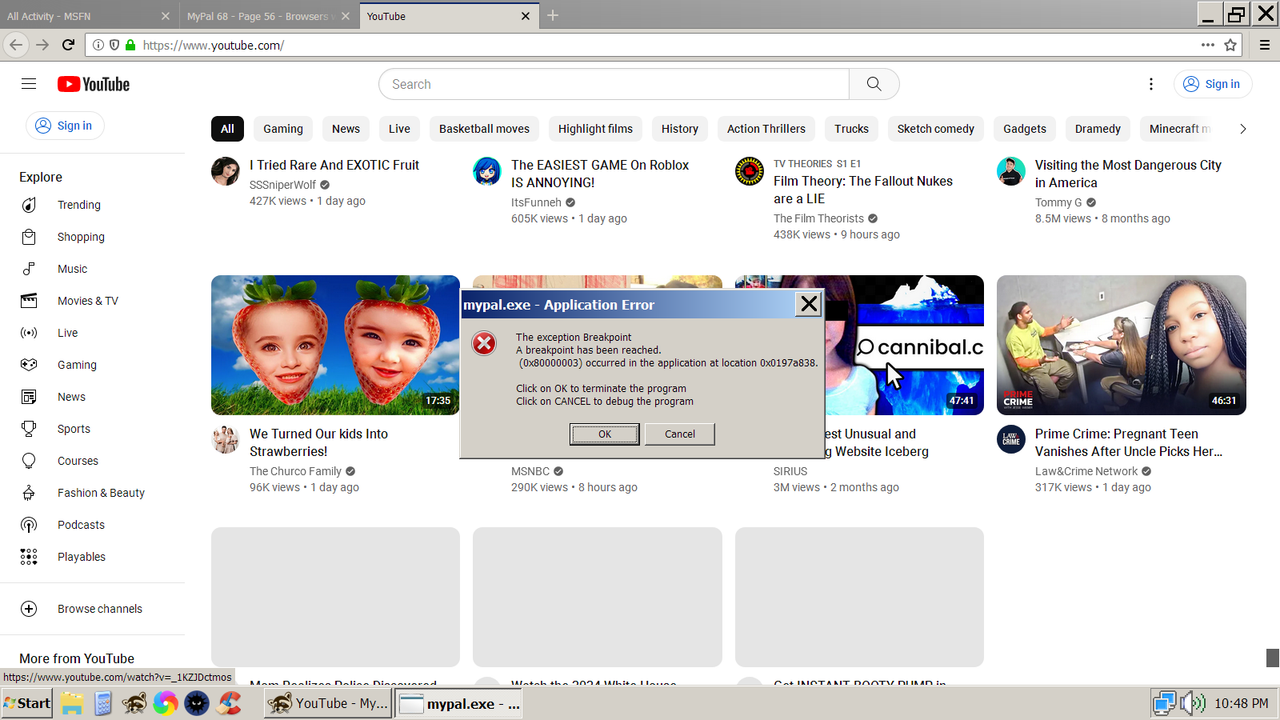Click the green padlock in the address bar
Screen dimensions: 1280x720
[130, 45]
